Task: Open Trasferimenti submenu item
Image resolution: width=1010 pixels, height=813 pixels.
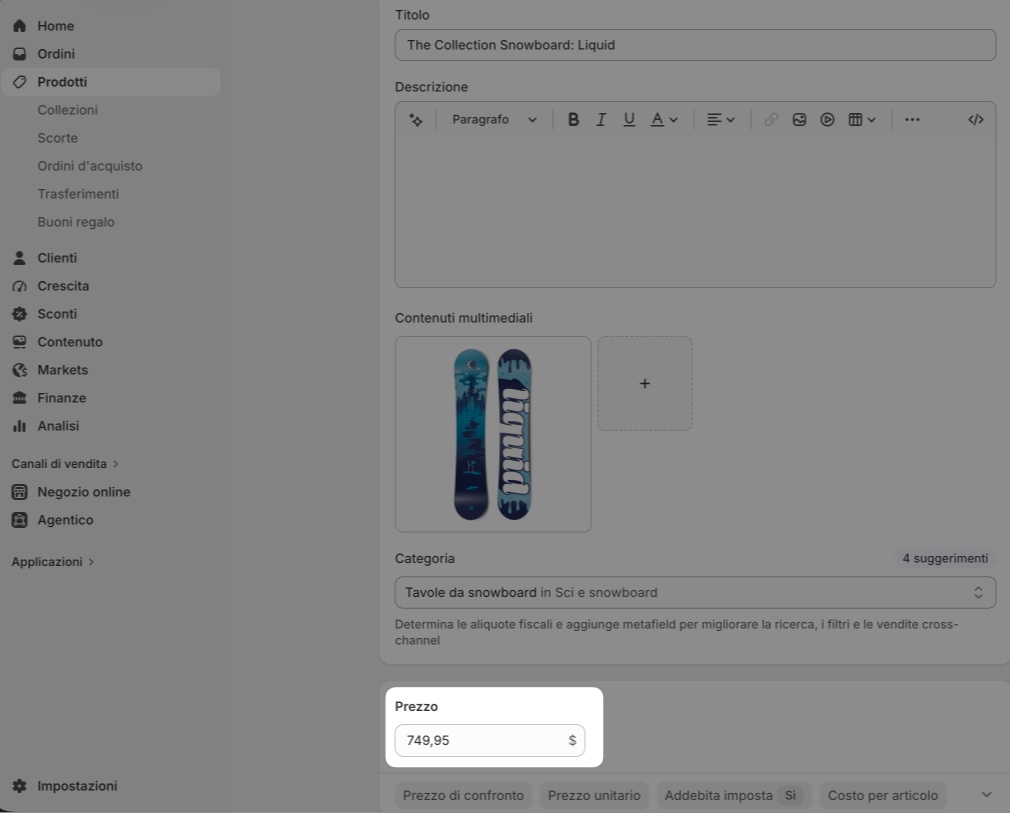Action: (x=78, y=194)
